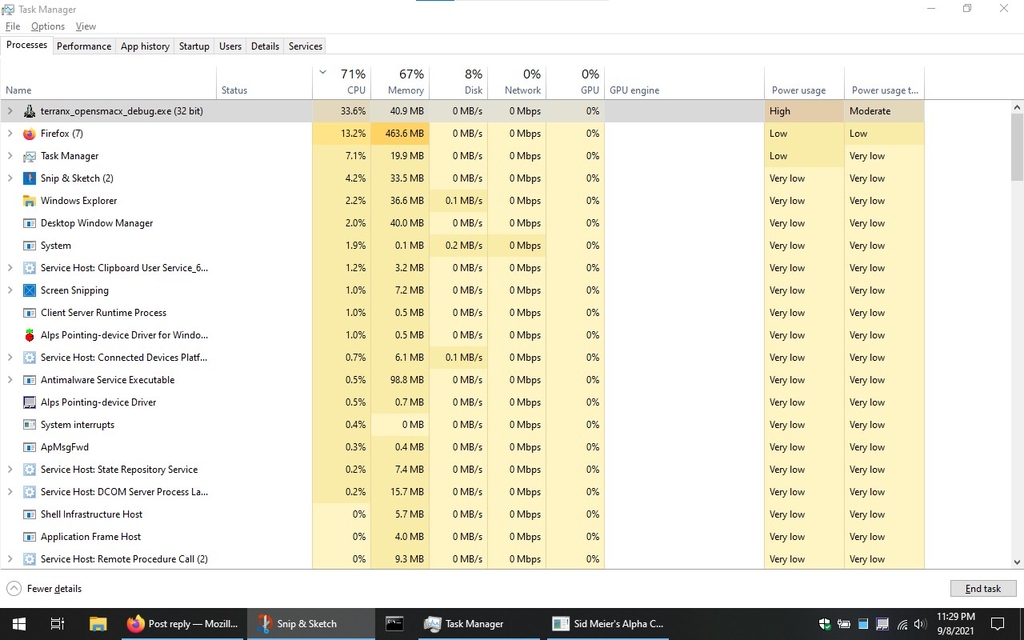Click the Screen Snipping process icon
This screenshot has height=640, width=1024.
(x=30, y=291)
